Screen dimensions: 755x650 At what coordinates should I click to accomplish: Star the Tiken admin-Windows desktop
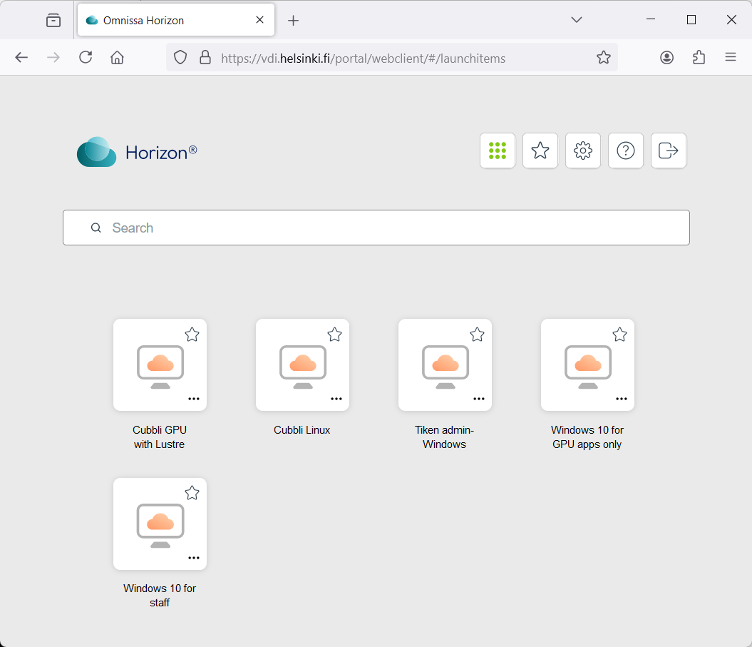(479, 335)
